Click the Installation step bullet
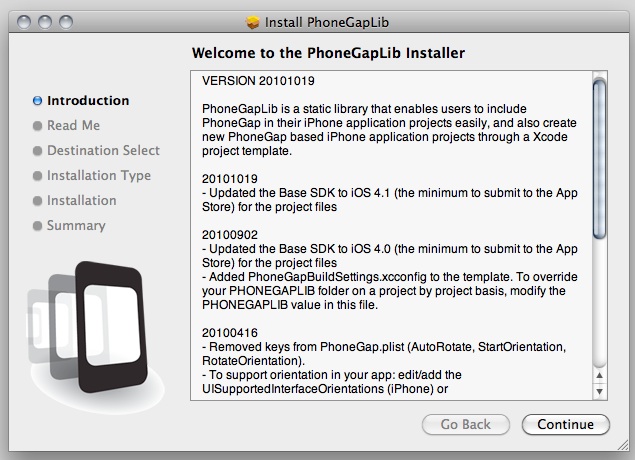Screen dimensions: 635x460 (x=37, y=201)
